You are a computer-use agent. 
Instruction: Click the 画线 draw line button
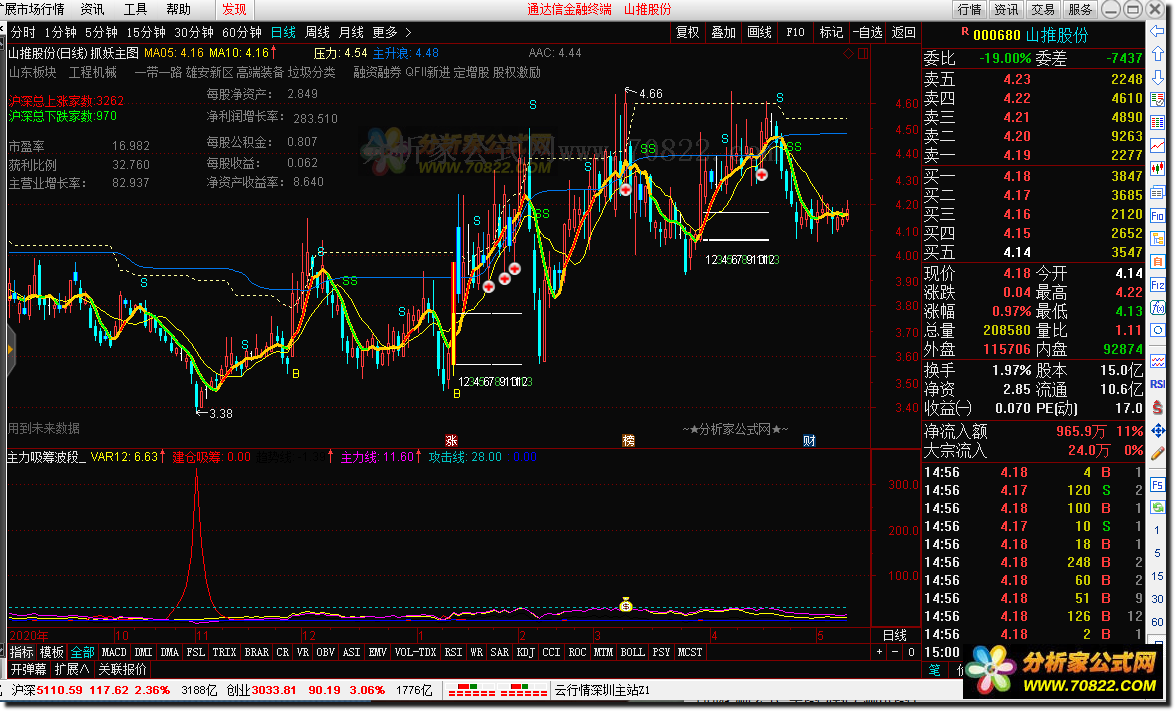[760, 32]
